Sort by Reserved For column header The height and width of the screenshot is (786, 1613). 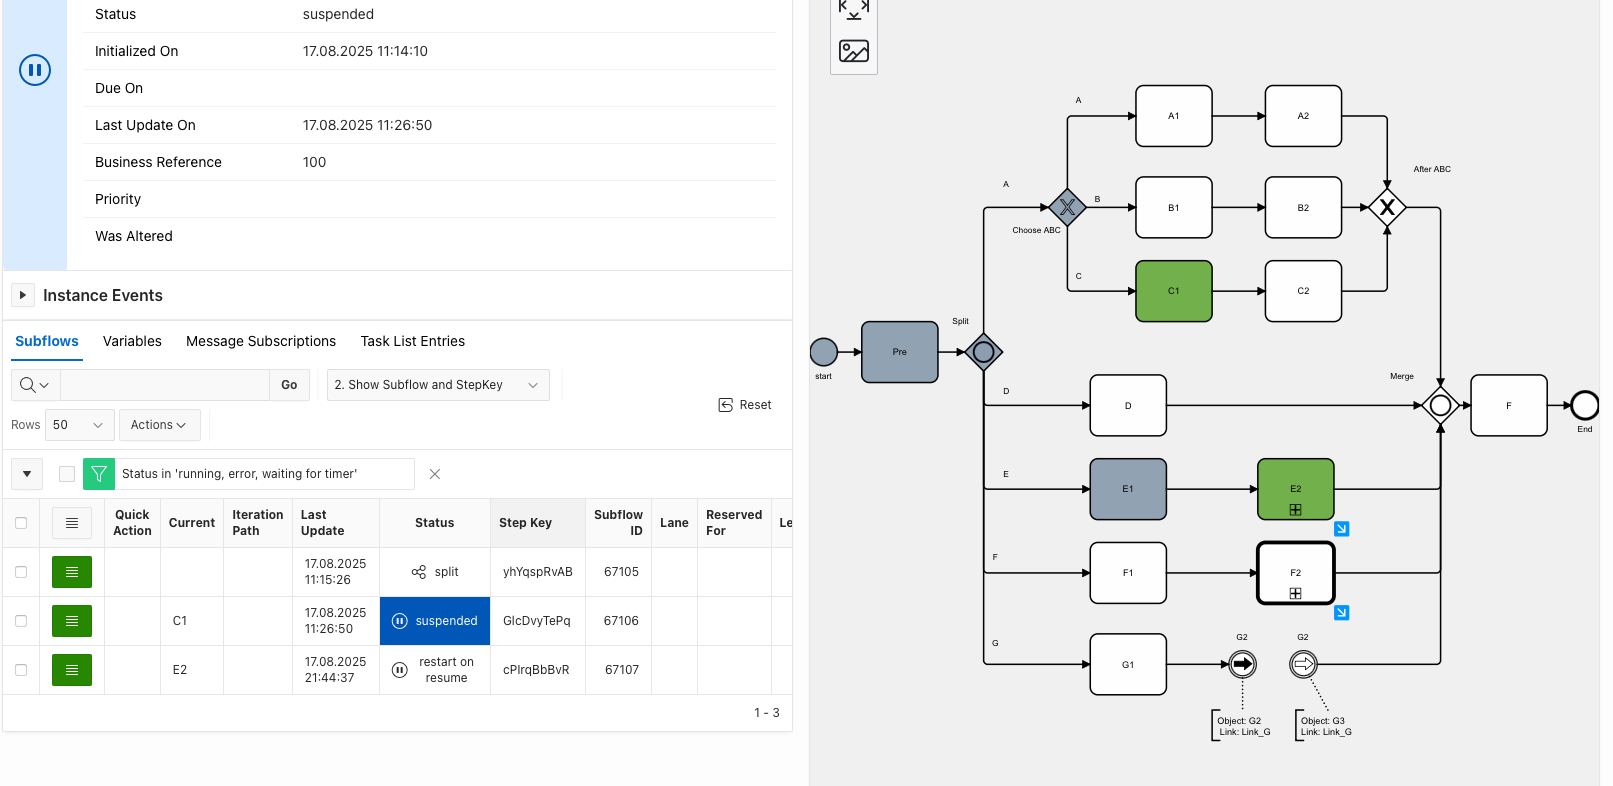(x=734, y=523)
